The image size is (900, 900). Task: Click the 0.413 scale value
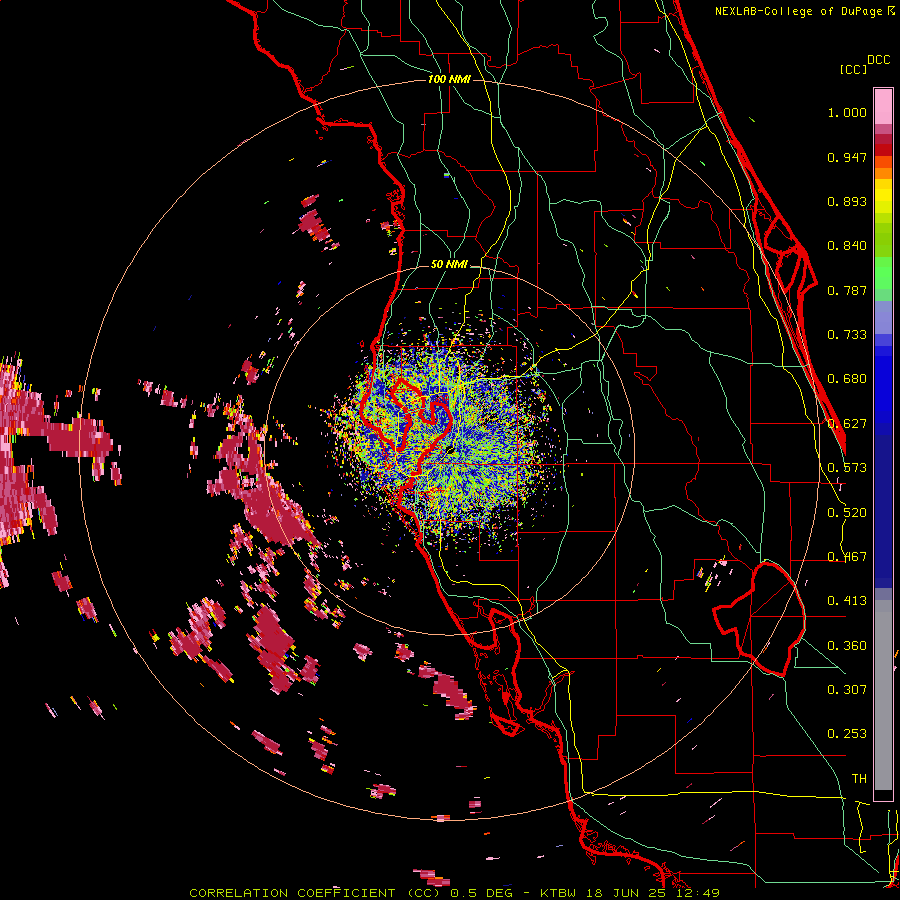coord(847,601)
